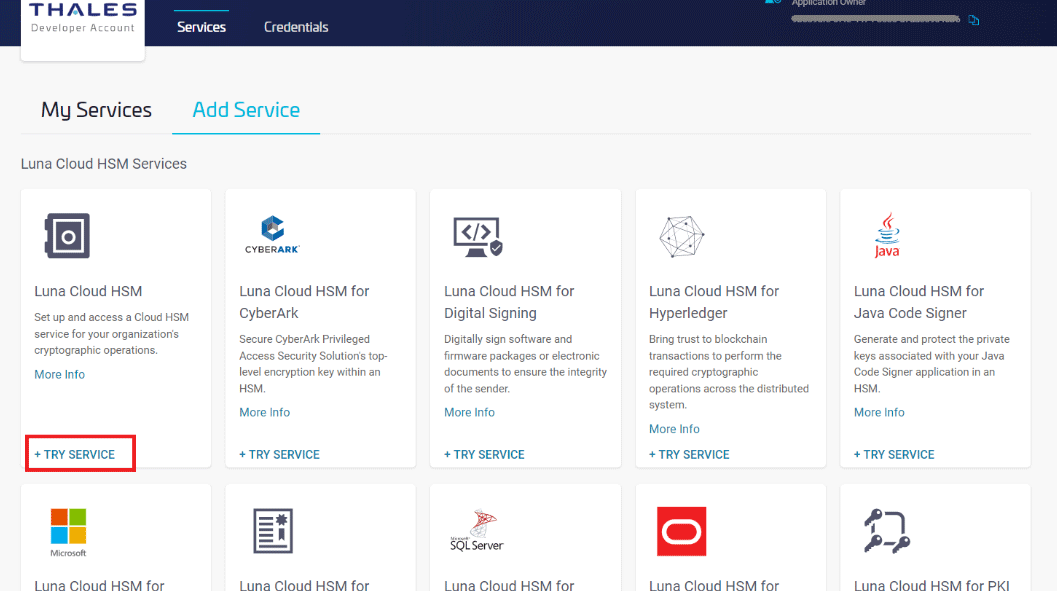Click the Java logo icon

[x=886, y=236]
